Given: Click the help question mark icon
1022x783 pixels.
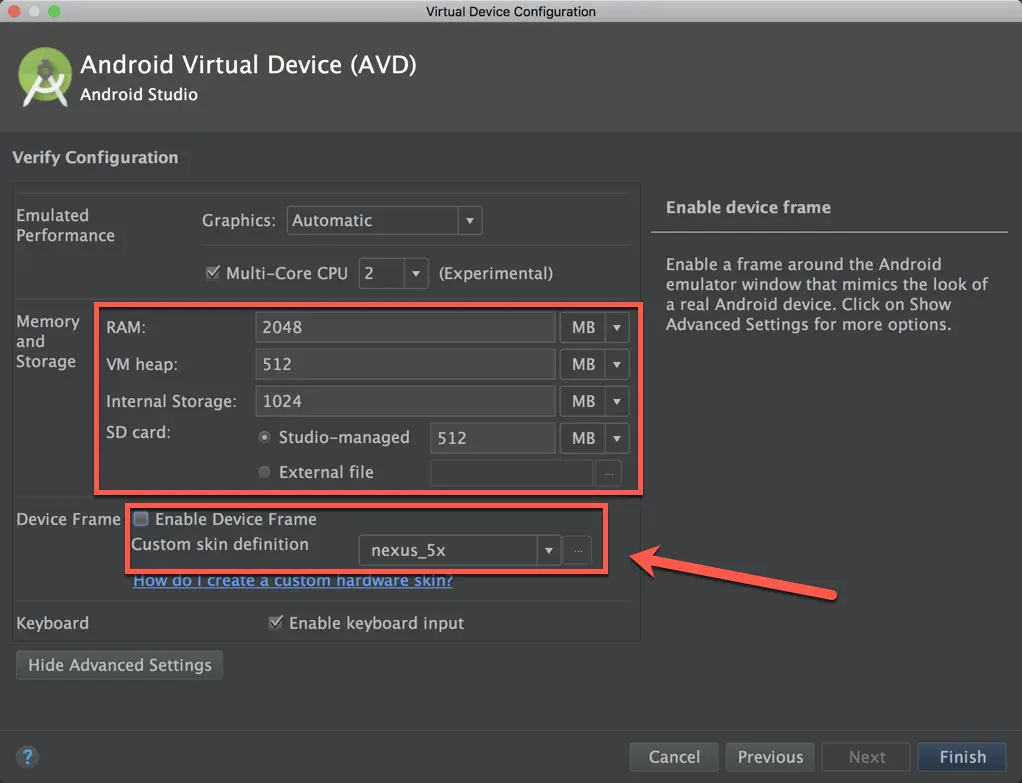Looking at the screenshot, I should (x=27, y=757).
